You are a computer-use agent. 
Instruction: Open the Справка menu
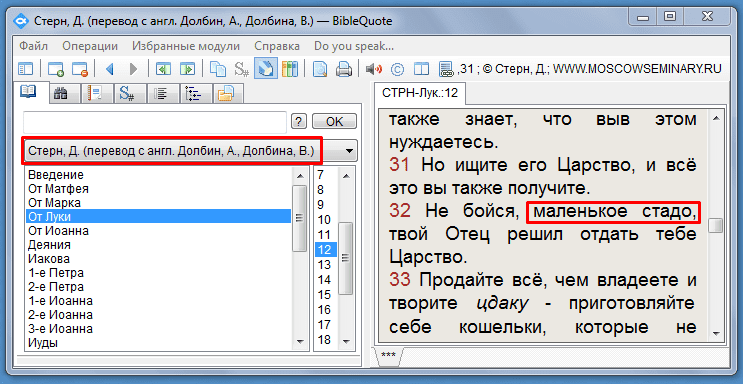277,46
